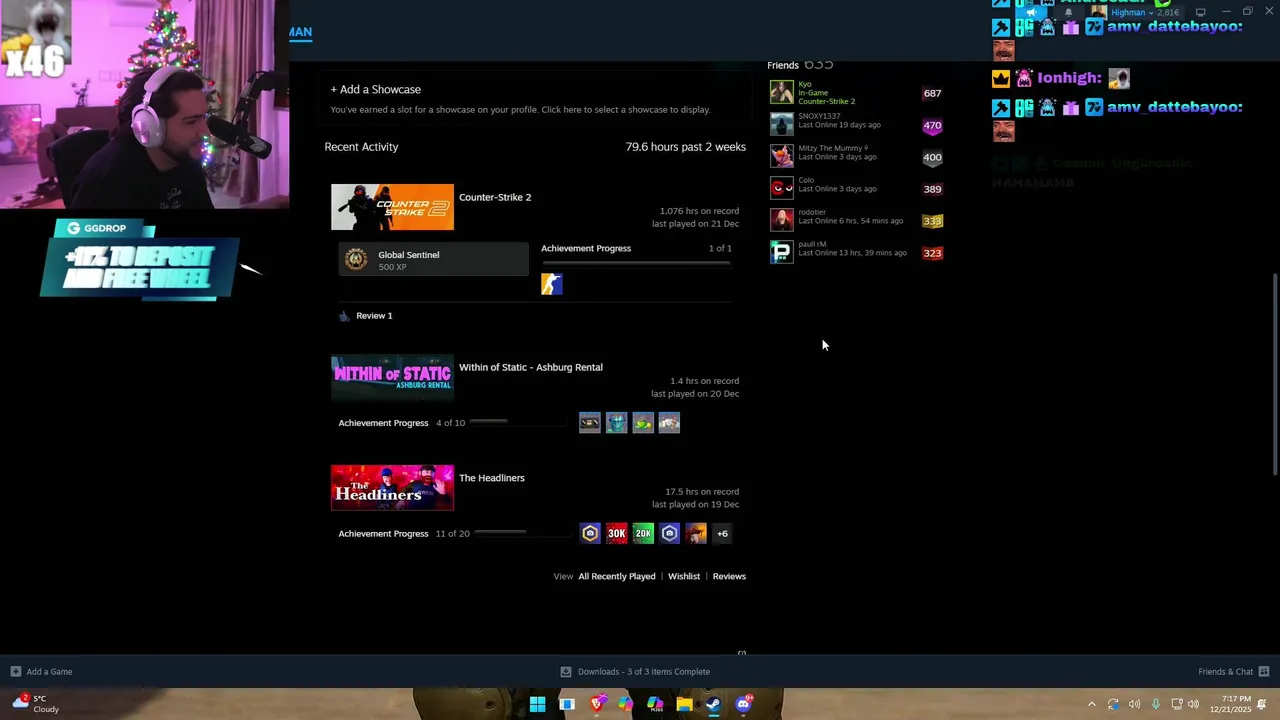The height and width of the screenshot is (720, 1280).
Task: View last Within of Static achievement icon
Action: coord(669,423)
